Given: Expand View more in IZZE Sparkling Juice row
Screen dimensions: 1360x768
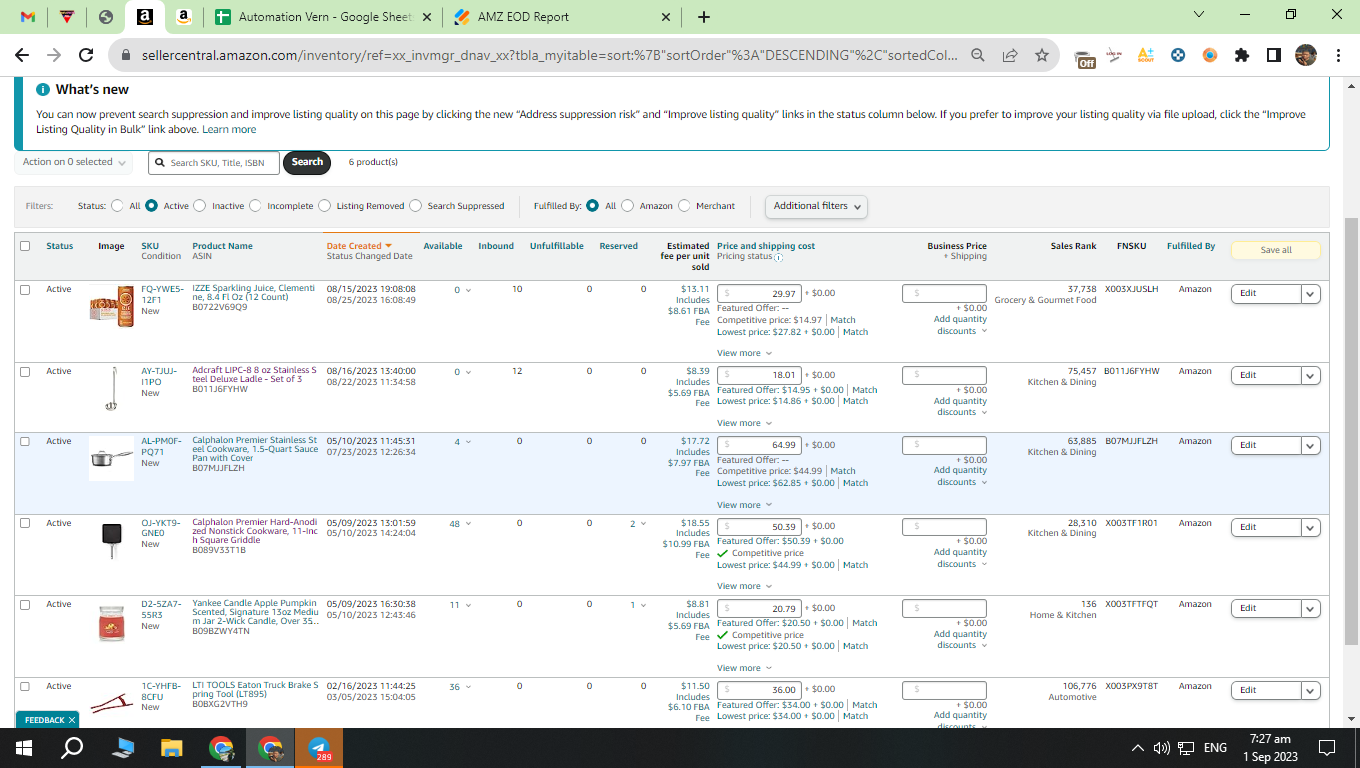Looking at the screenshot, I should click(744, 353).
